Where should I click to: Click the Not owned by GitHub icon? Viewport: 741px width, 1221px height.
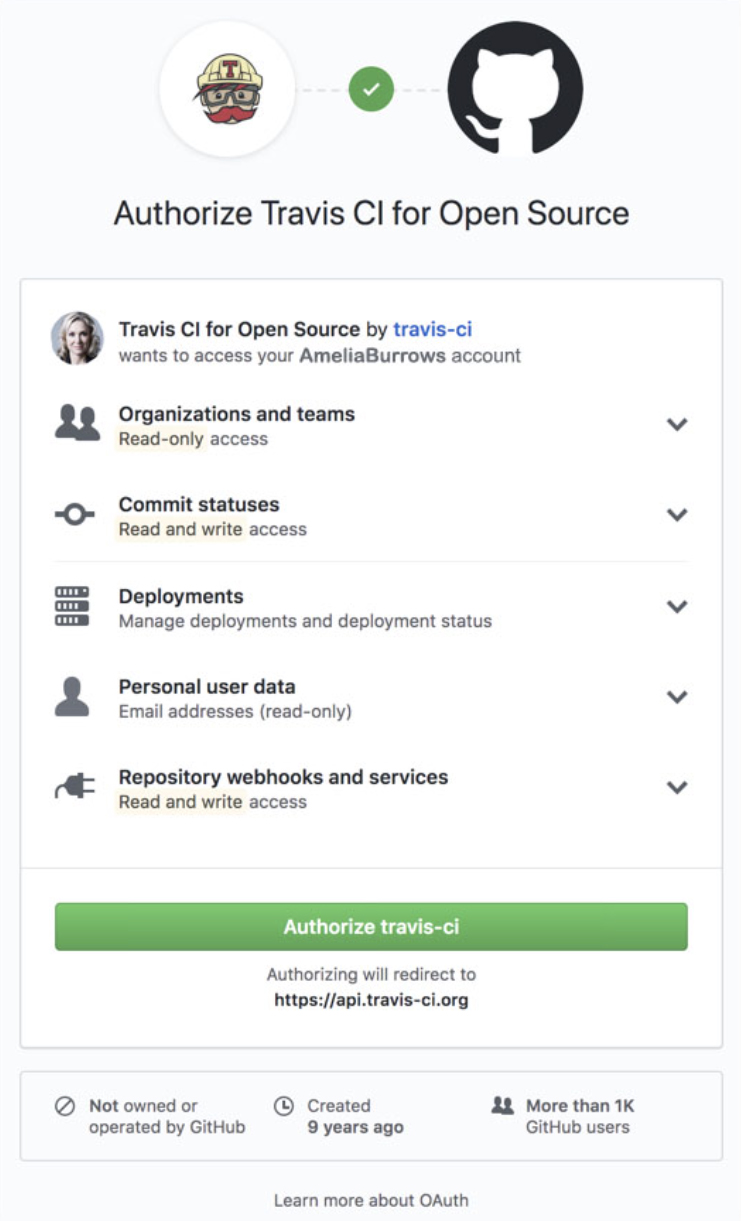click(x=65, y=1106)
